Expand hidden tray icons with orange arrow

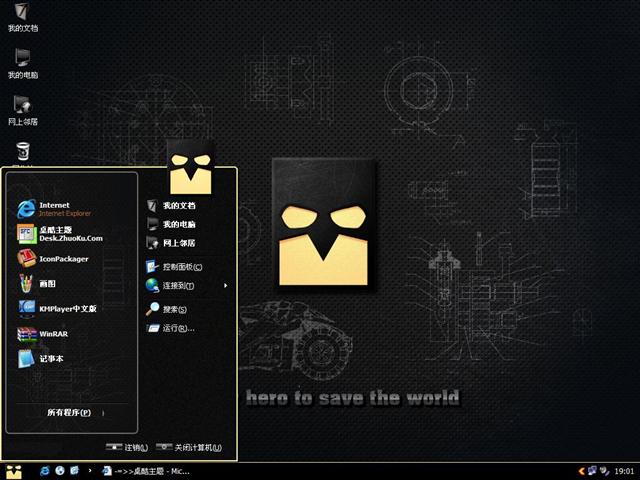click(582, 471)
